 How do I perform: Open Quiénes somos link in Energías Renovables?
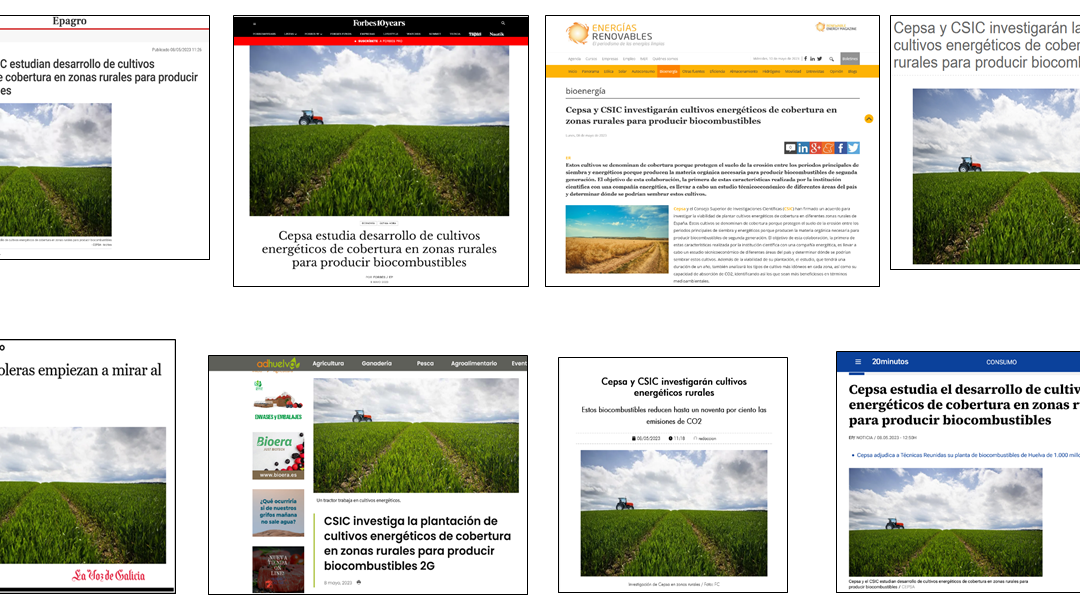pos(665,59)
